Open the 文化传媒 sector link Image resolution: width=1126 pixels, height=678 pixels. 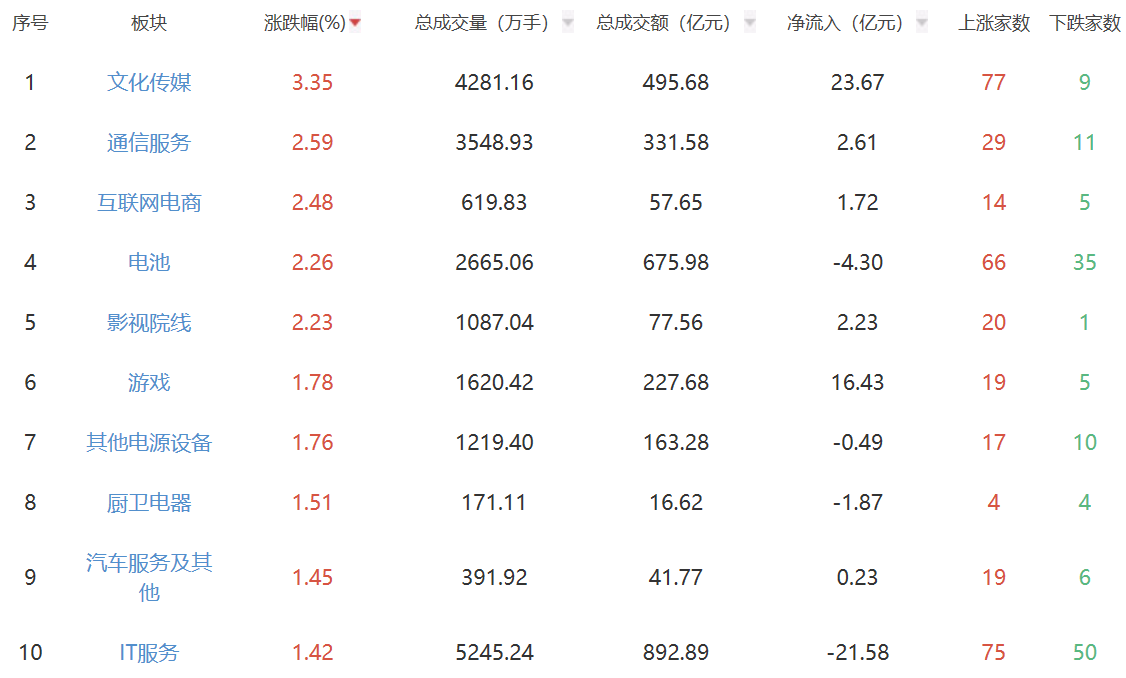[149, 82]
